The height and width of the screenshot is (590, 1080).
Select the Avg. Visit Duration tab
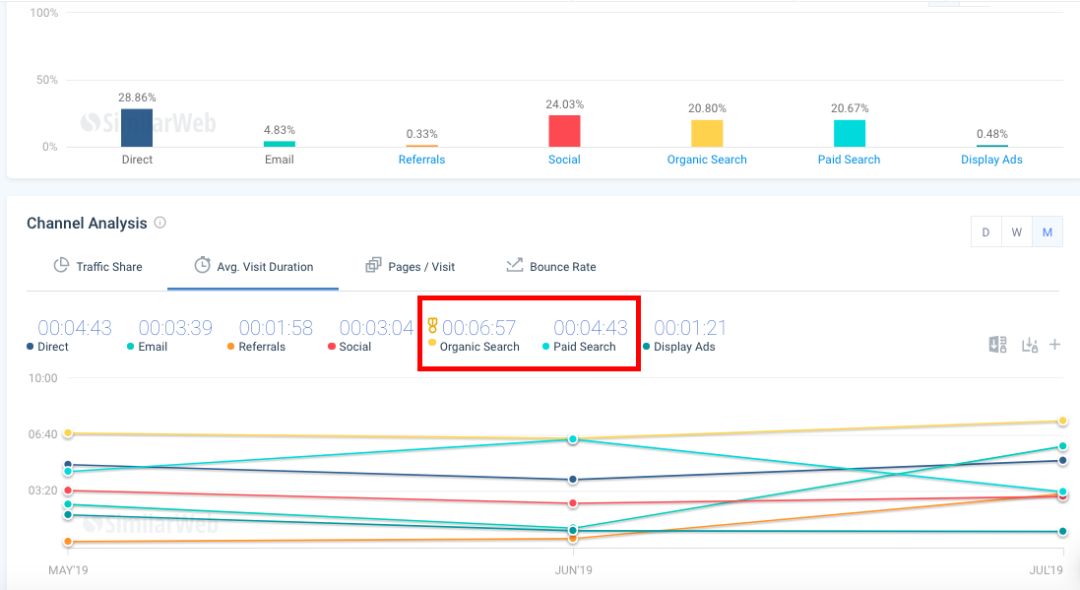pos(253,266)
